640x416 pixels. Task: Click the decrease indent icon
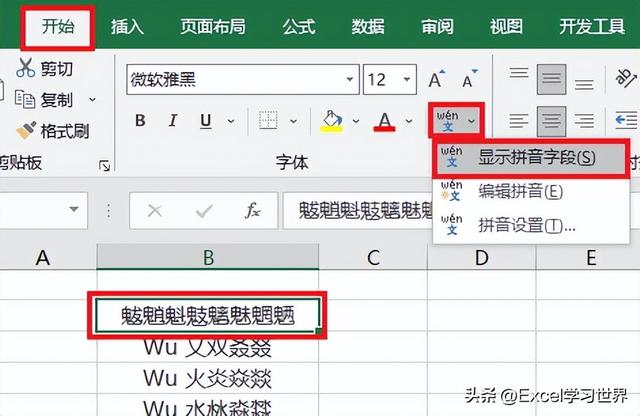click(x=626, y=121)
